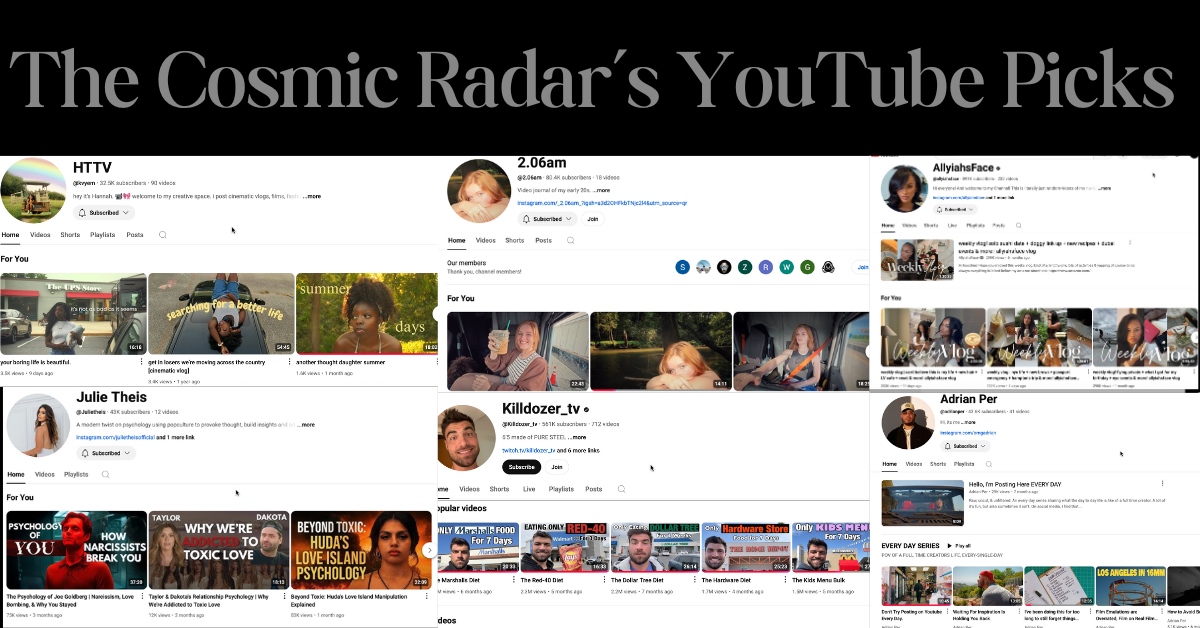Open 'Los Angeles in 16mm' video thumbnail

(x=1129, y=587)
